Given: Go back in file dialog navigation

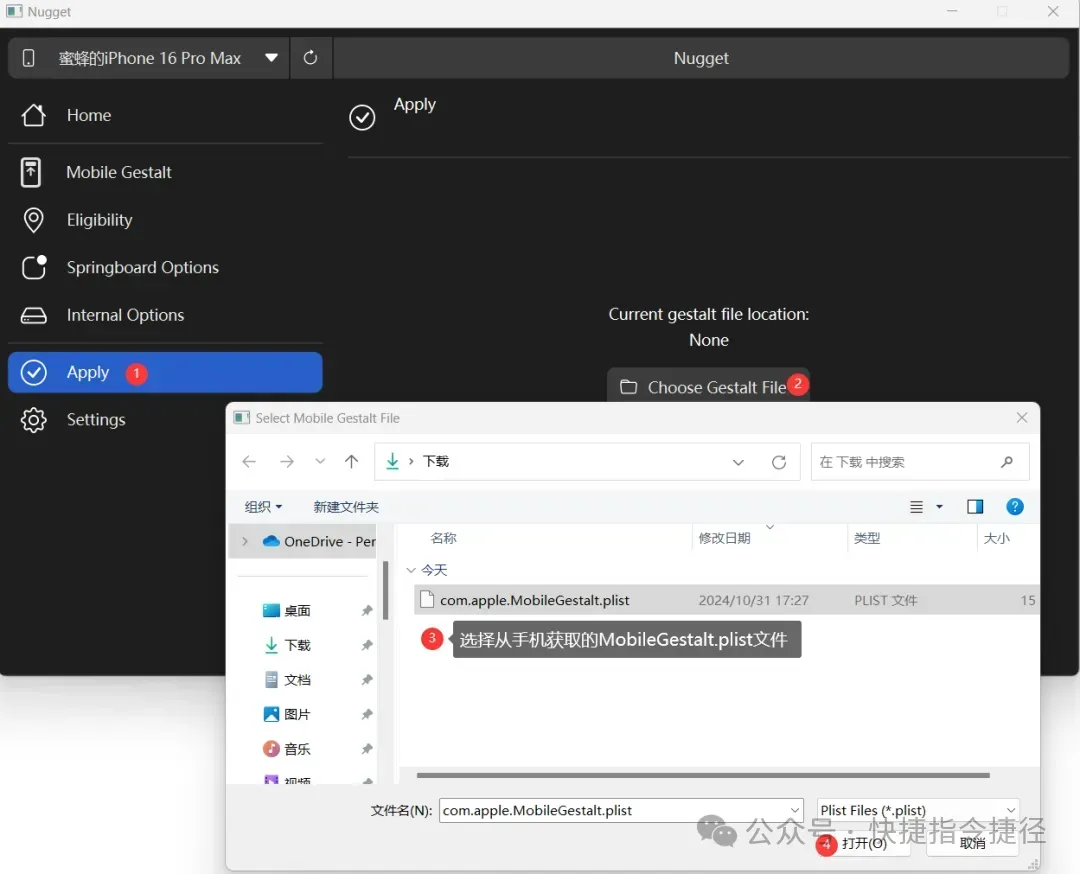Looking at the screenshot, I should [x=249, y=461].
